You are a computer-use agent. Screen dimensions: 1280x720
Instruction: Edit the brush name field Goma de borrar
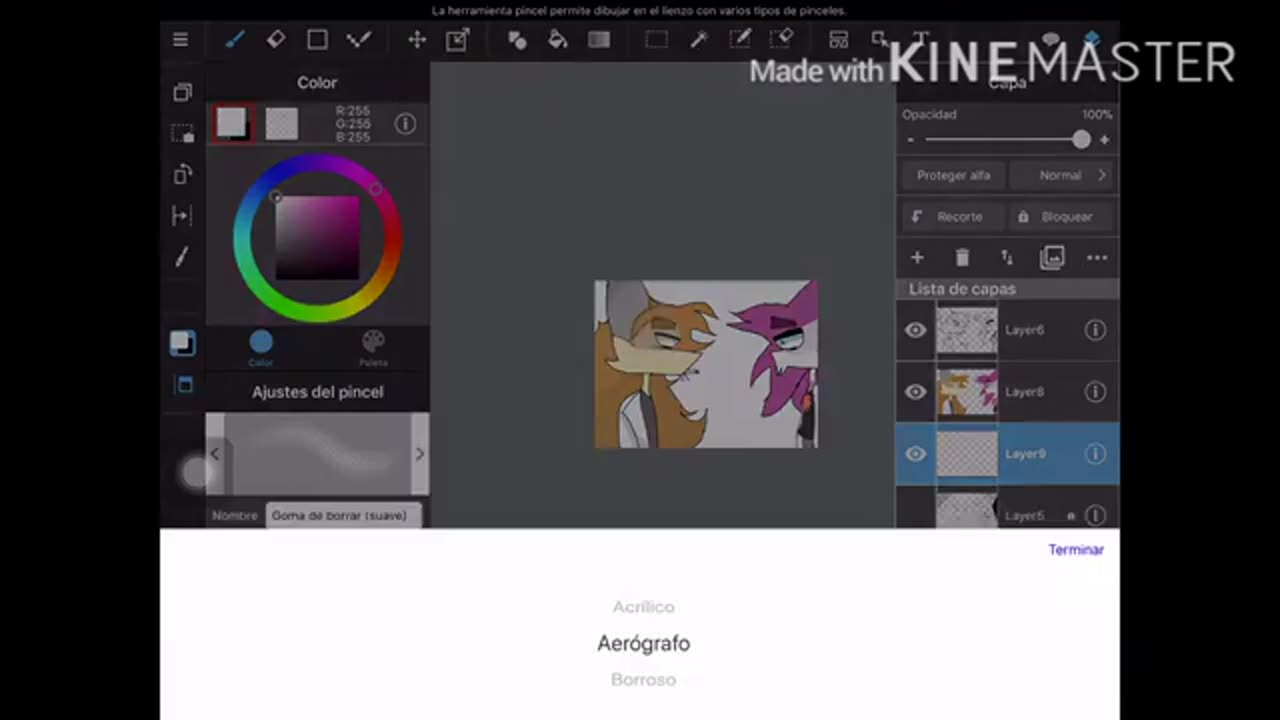[343, 516]
